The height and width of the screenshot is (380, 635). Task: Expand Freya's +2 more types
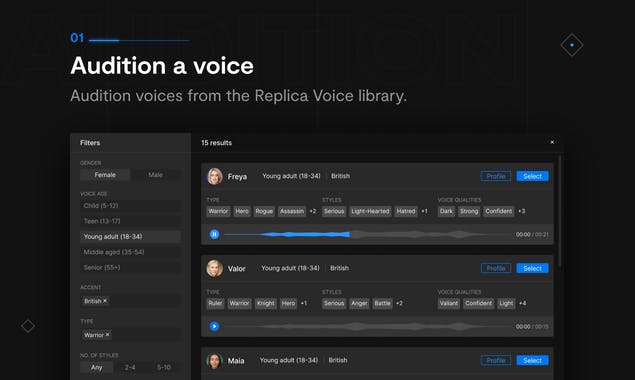pos(313,211)
